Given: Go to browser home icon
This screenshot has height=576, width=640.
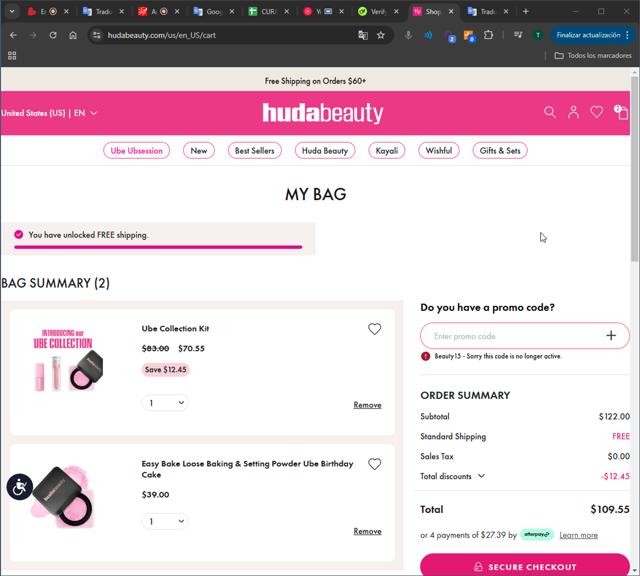Looking at the screenshot, I should click(x=73, y=35).
